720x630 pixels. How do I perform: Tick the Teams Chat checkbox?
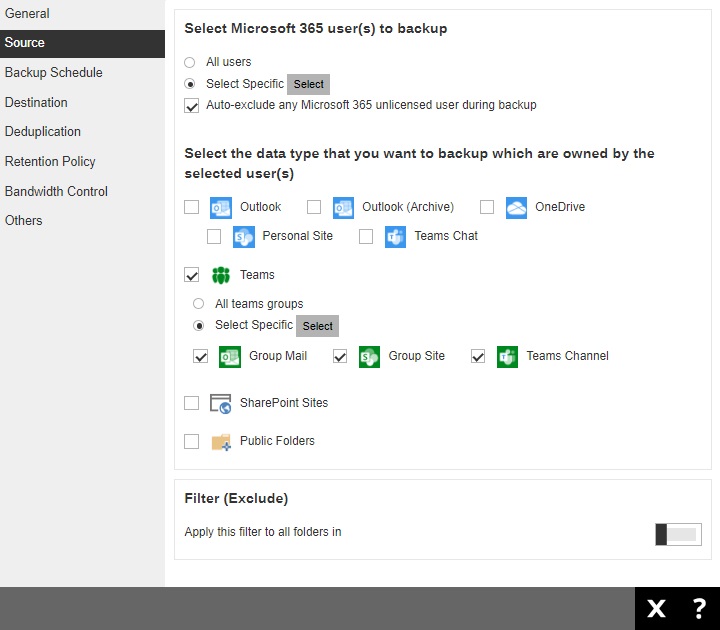(366, 236)
